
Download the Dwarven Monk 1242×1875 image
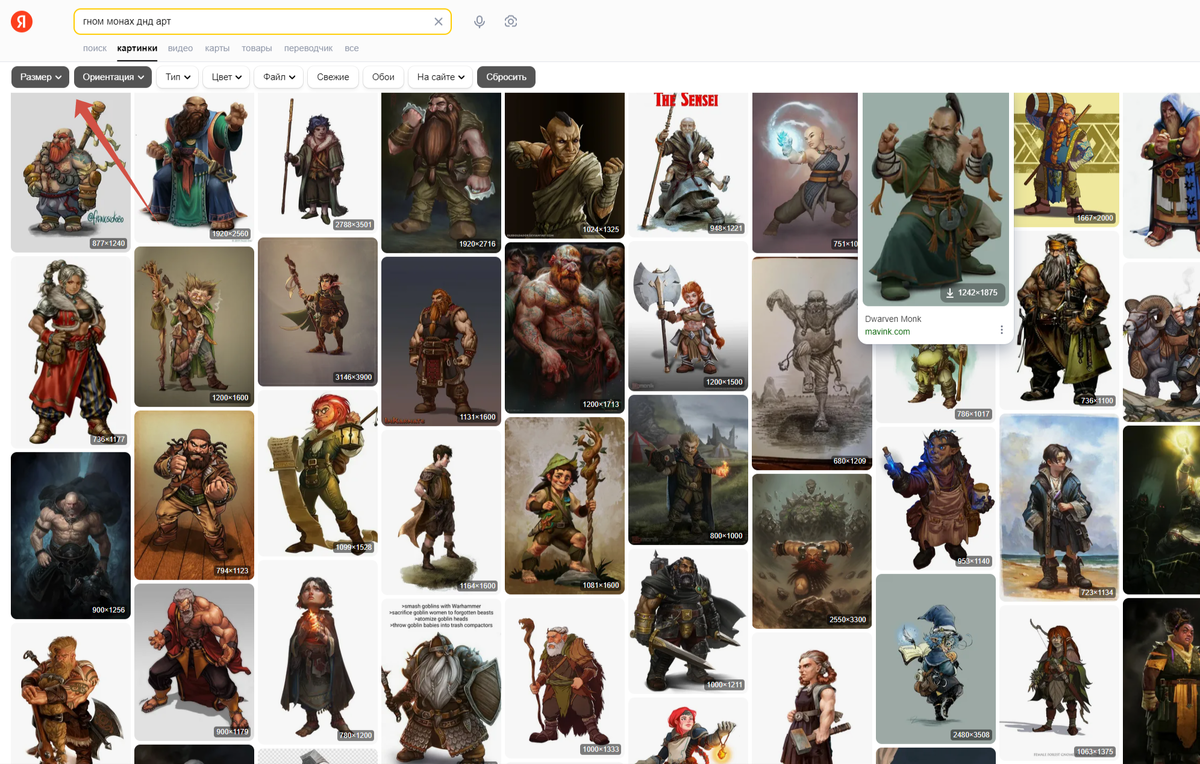click(972, 293)
